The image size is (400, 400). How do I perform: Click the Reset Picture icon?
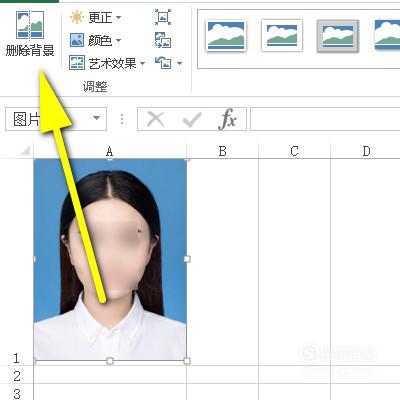(x=163, y=63)
